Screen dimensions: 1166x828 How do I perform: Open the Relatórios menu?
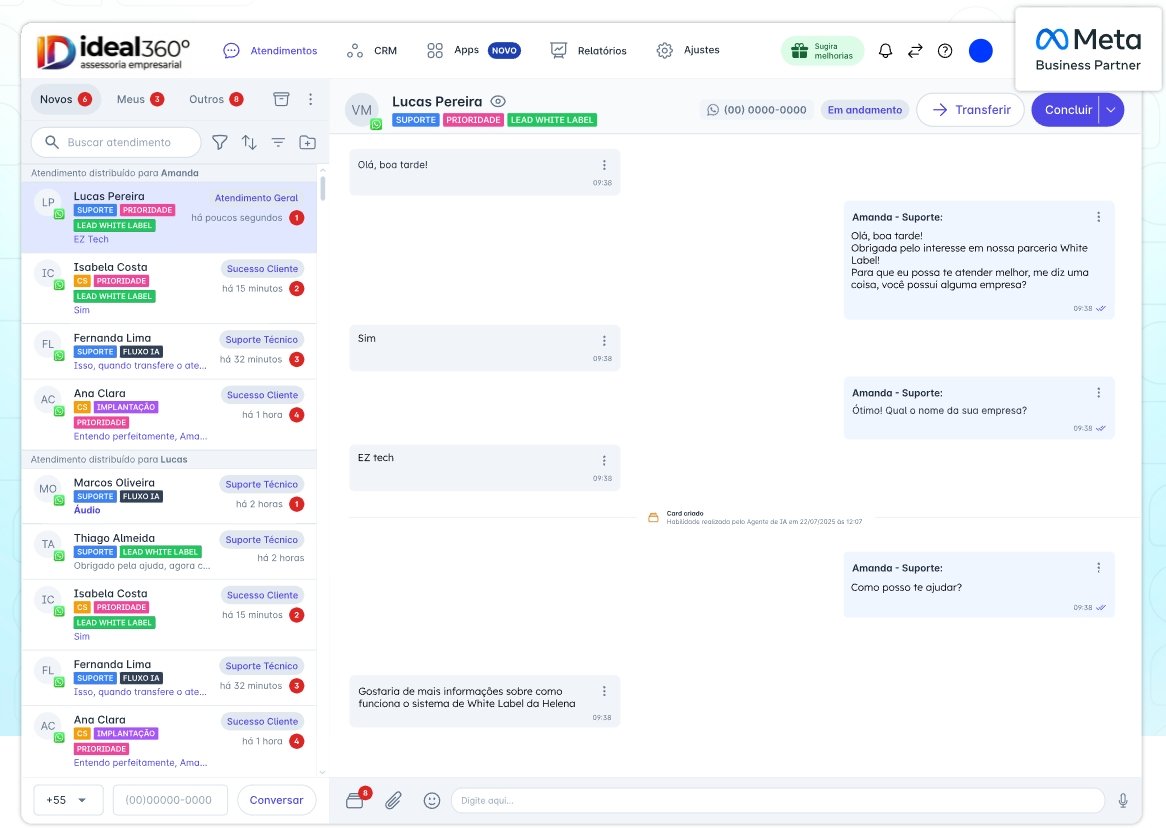pyautogui.click(x=602, y=50)
